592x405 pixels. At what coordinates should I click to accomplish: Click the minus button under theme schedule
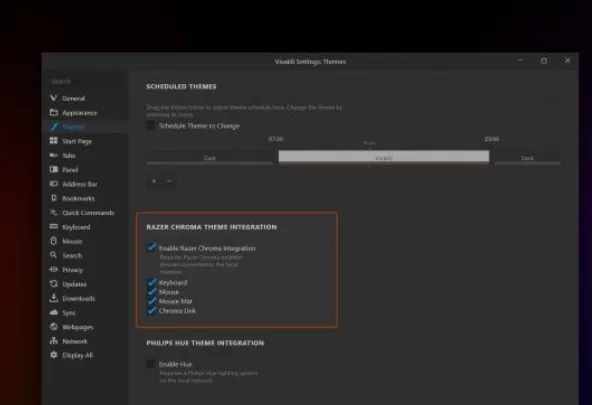(169, 181)
